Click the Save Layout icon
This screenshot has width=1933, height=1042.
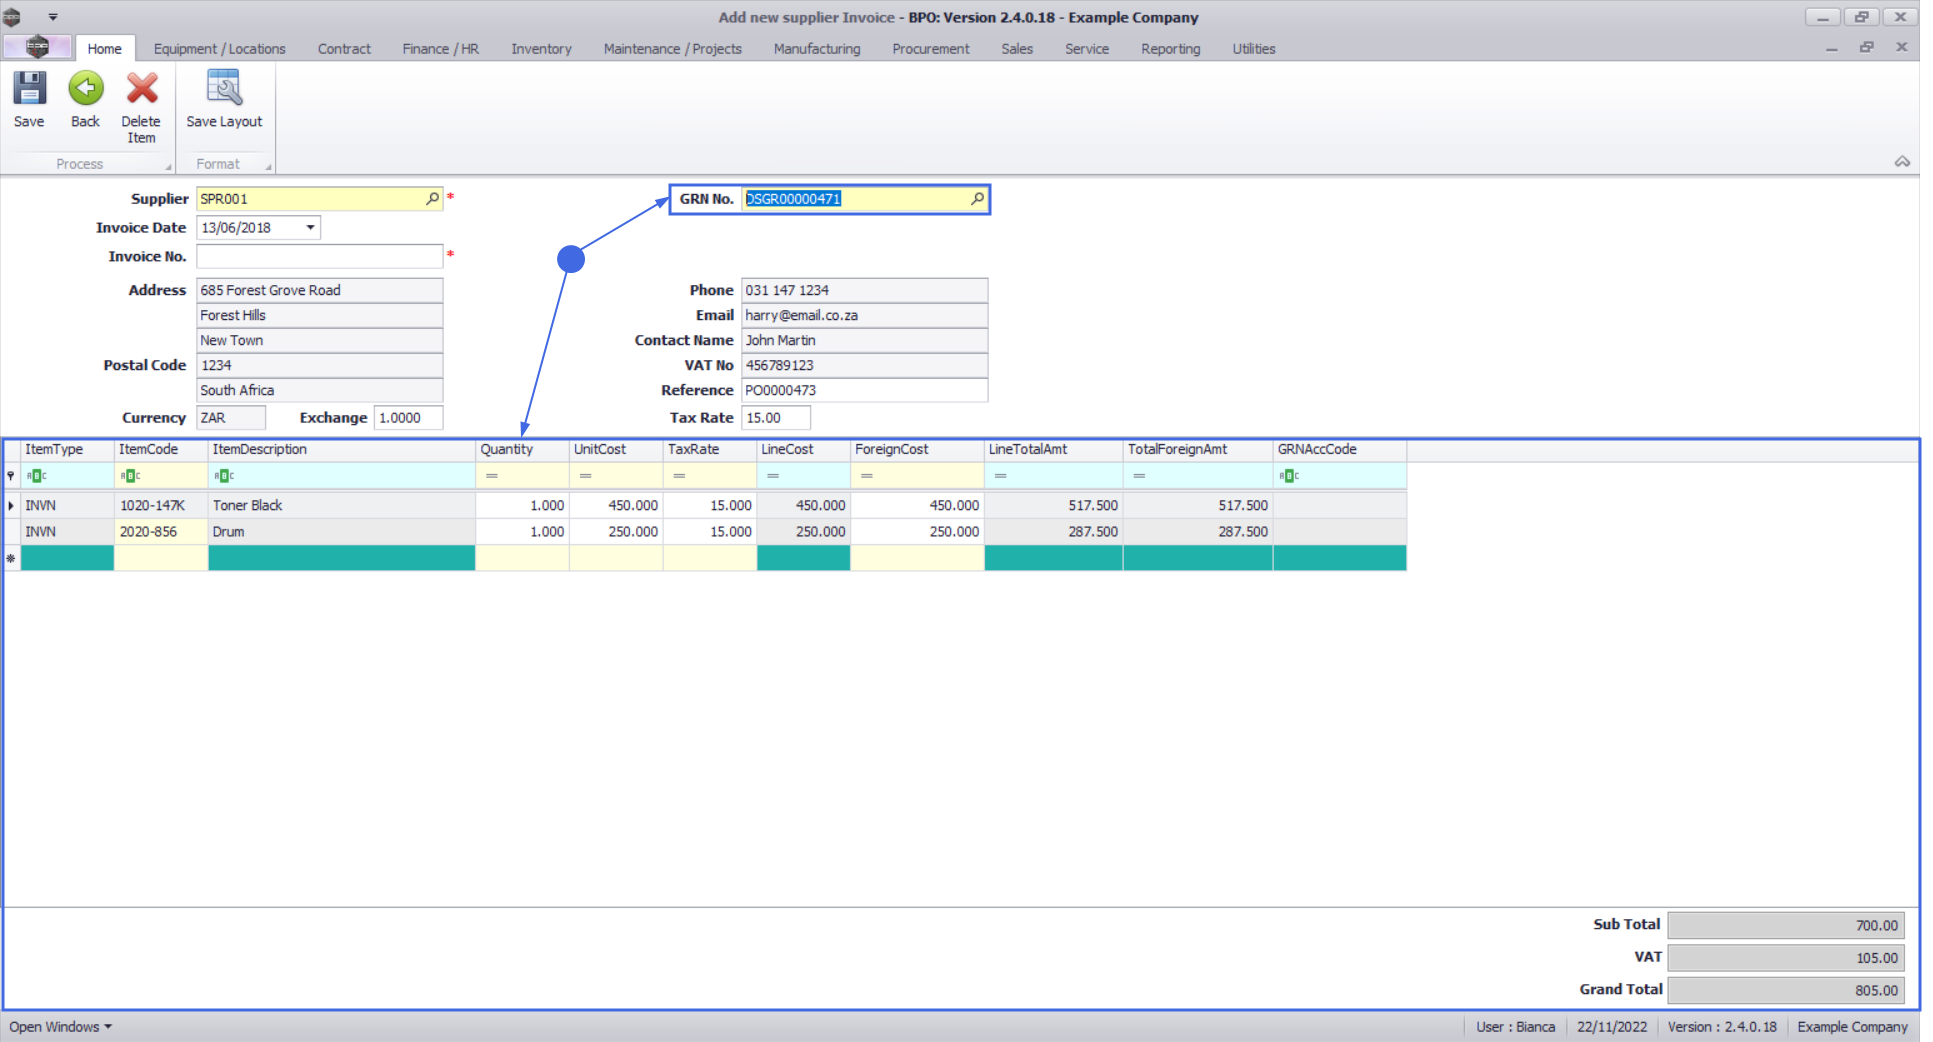click(x=224, y=88)
